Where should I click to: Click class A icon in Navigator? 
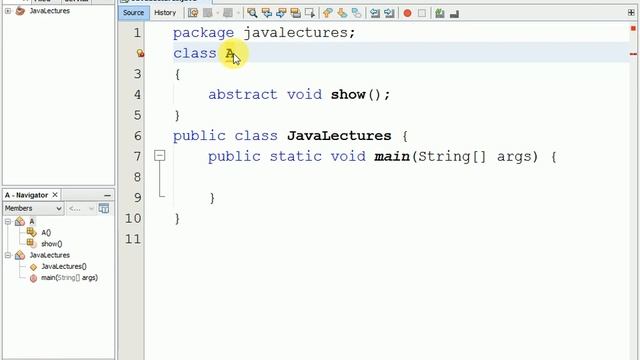pyautogui.click(x=20, y=222)
